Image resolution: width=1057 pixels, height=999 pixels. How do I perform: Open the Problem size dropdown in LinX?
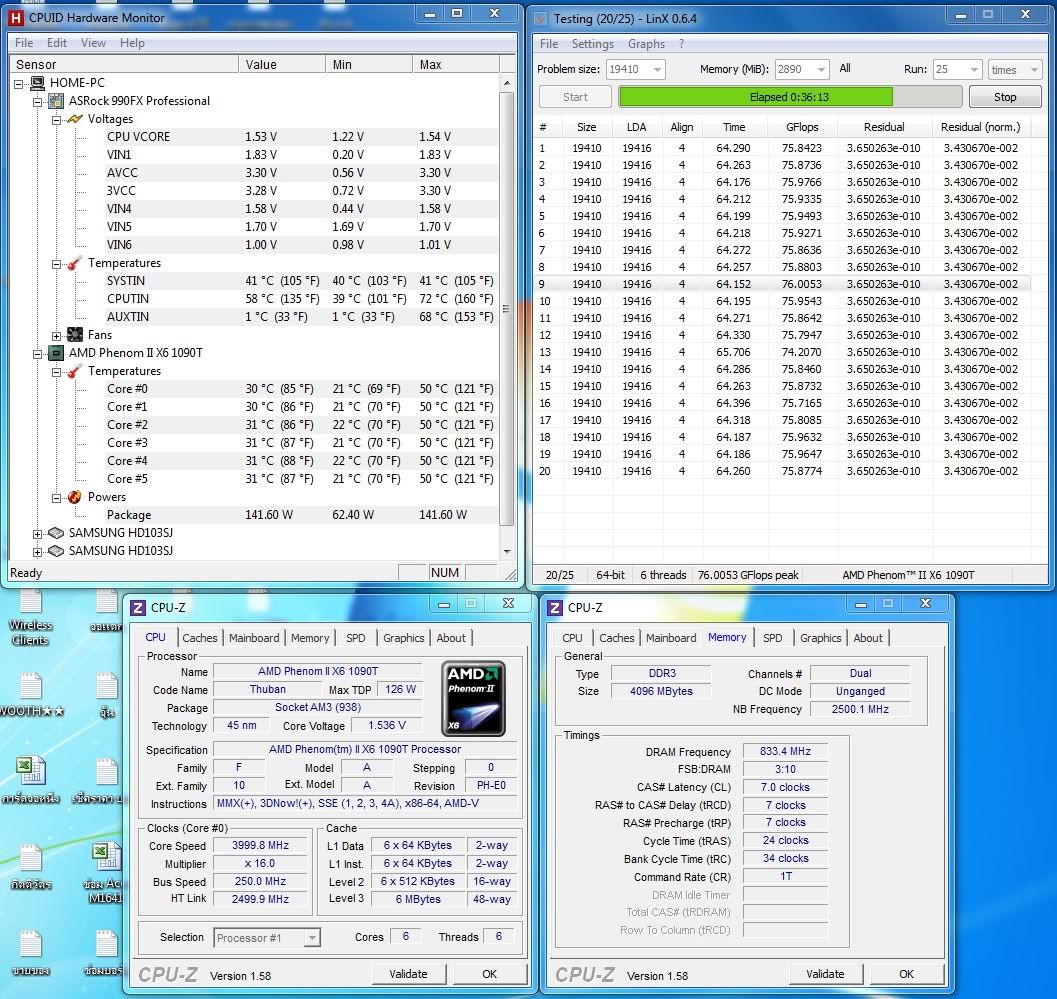658,69
